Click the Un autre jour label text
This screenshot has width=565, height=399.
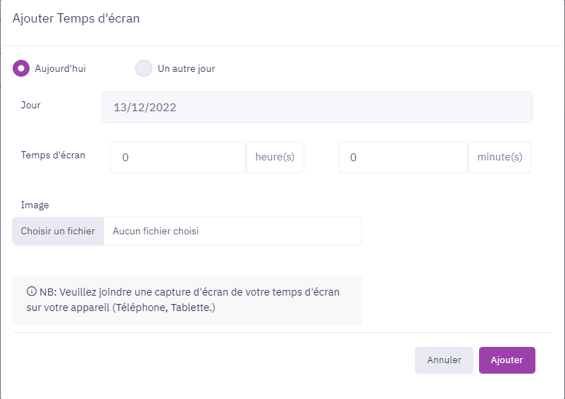(x=186, y=68)
